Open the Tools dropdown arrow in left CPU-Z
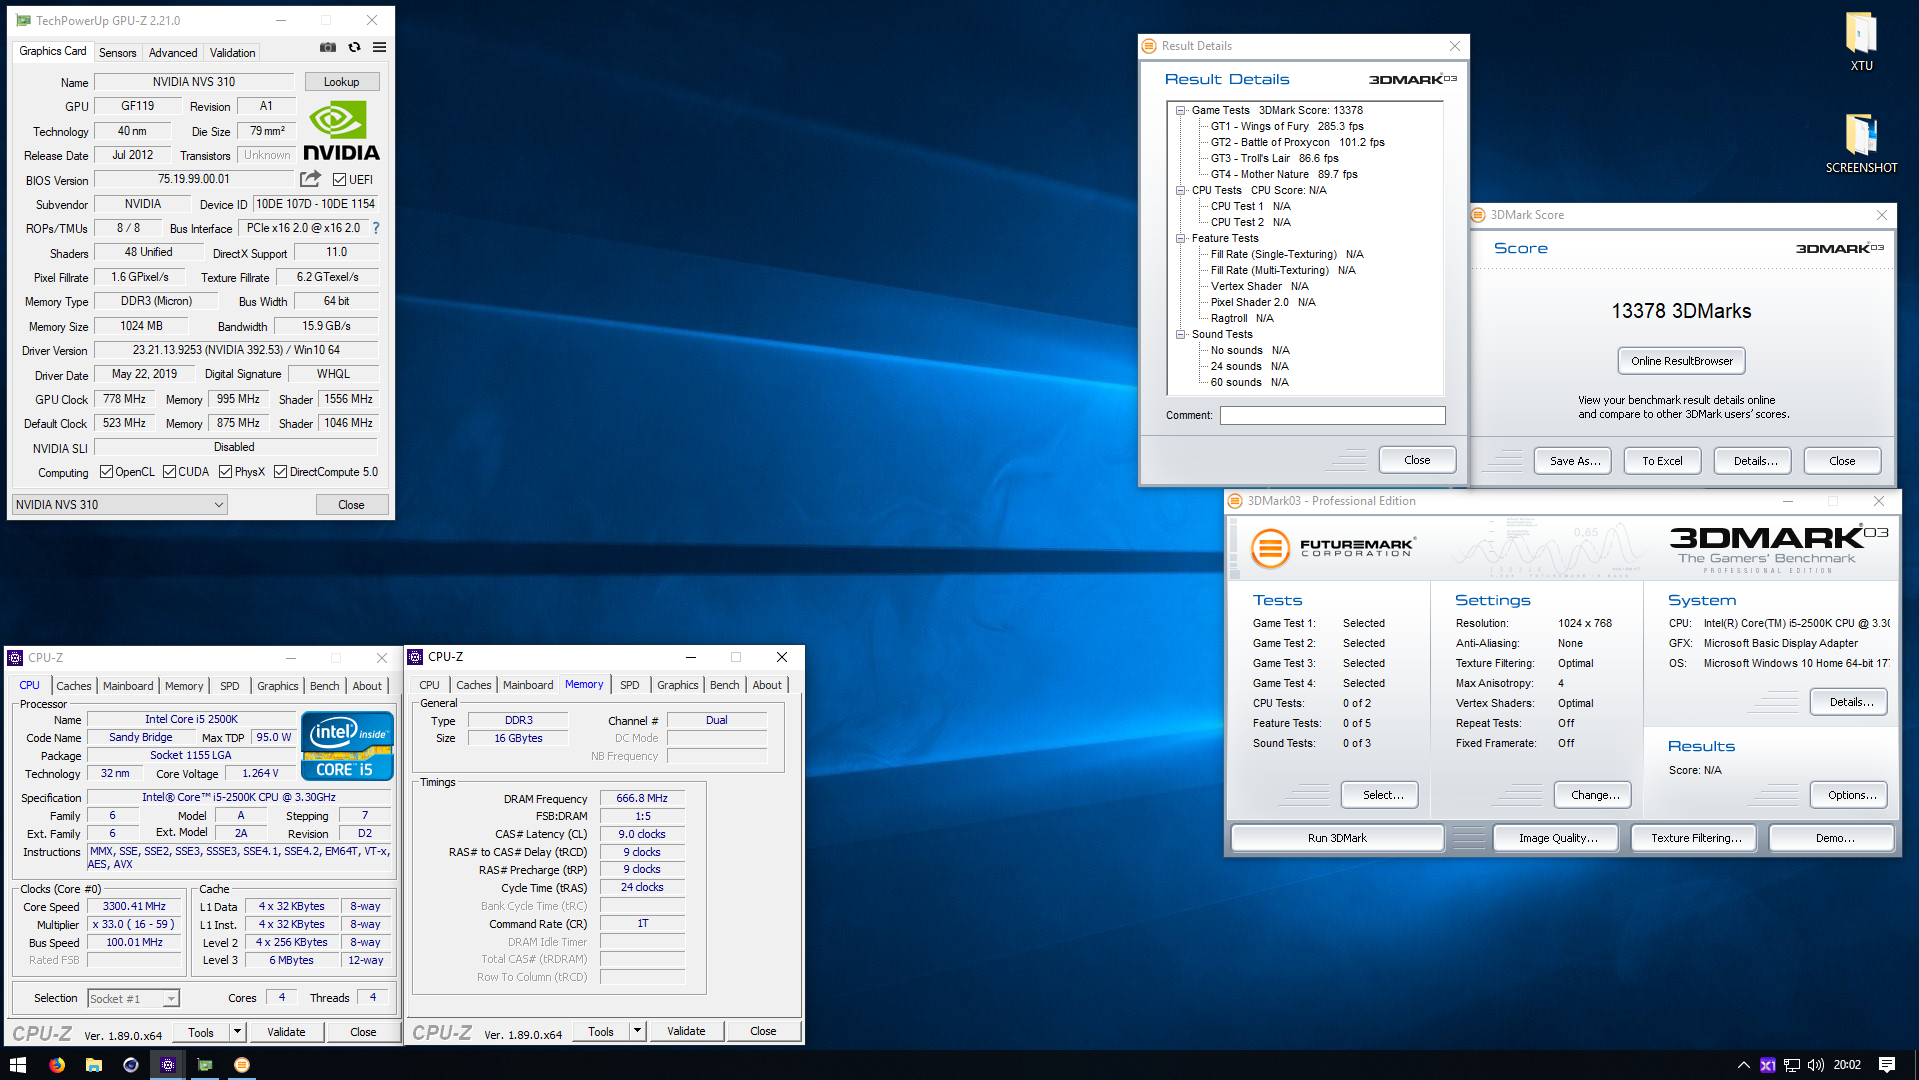 (238, 1032)
